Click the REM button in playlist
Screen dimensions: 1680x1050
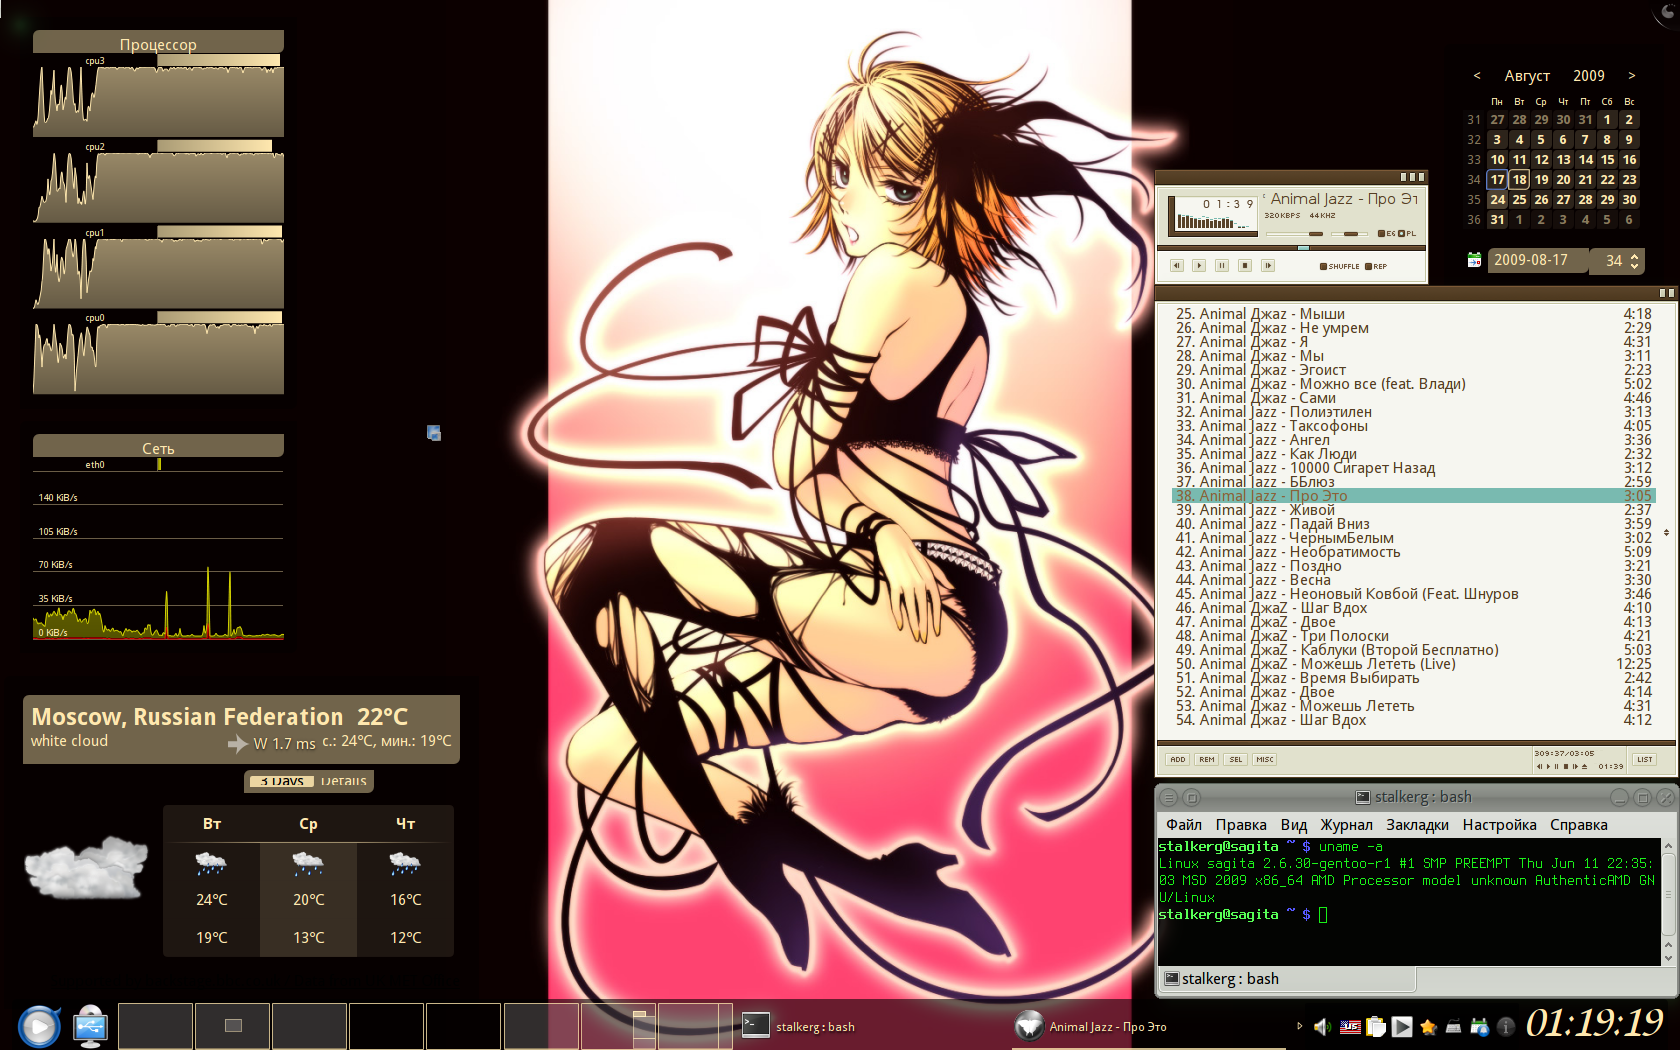pos(1207,760)
